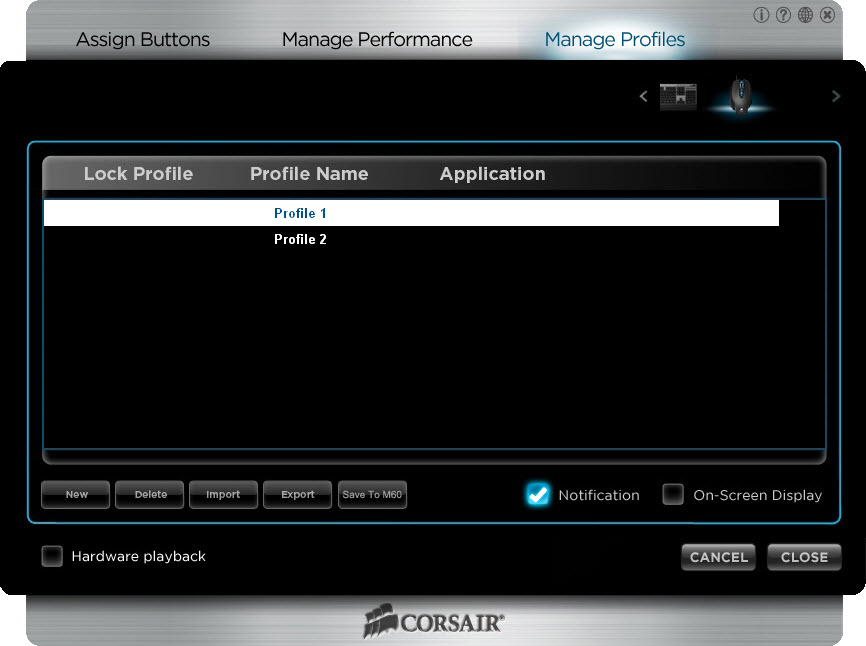Viewport: 866px width, 646px height.
Task: Click the left device carousel arrow
Action: click(x=643, y=97)
